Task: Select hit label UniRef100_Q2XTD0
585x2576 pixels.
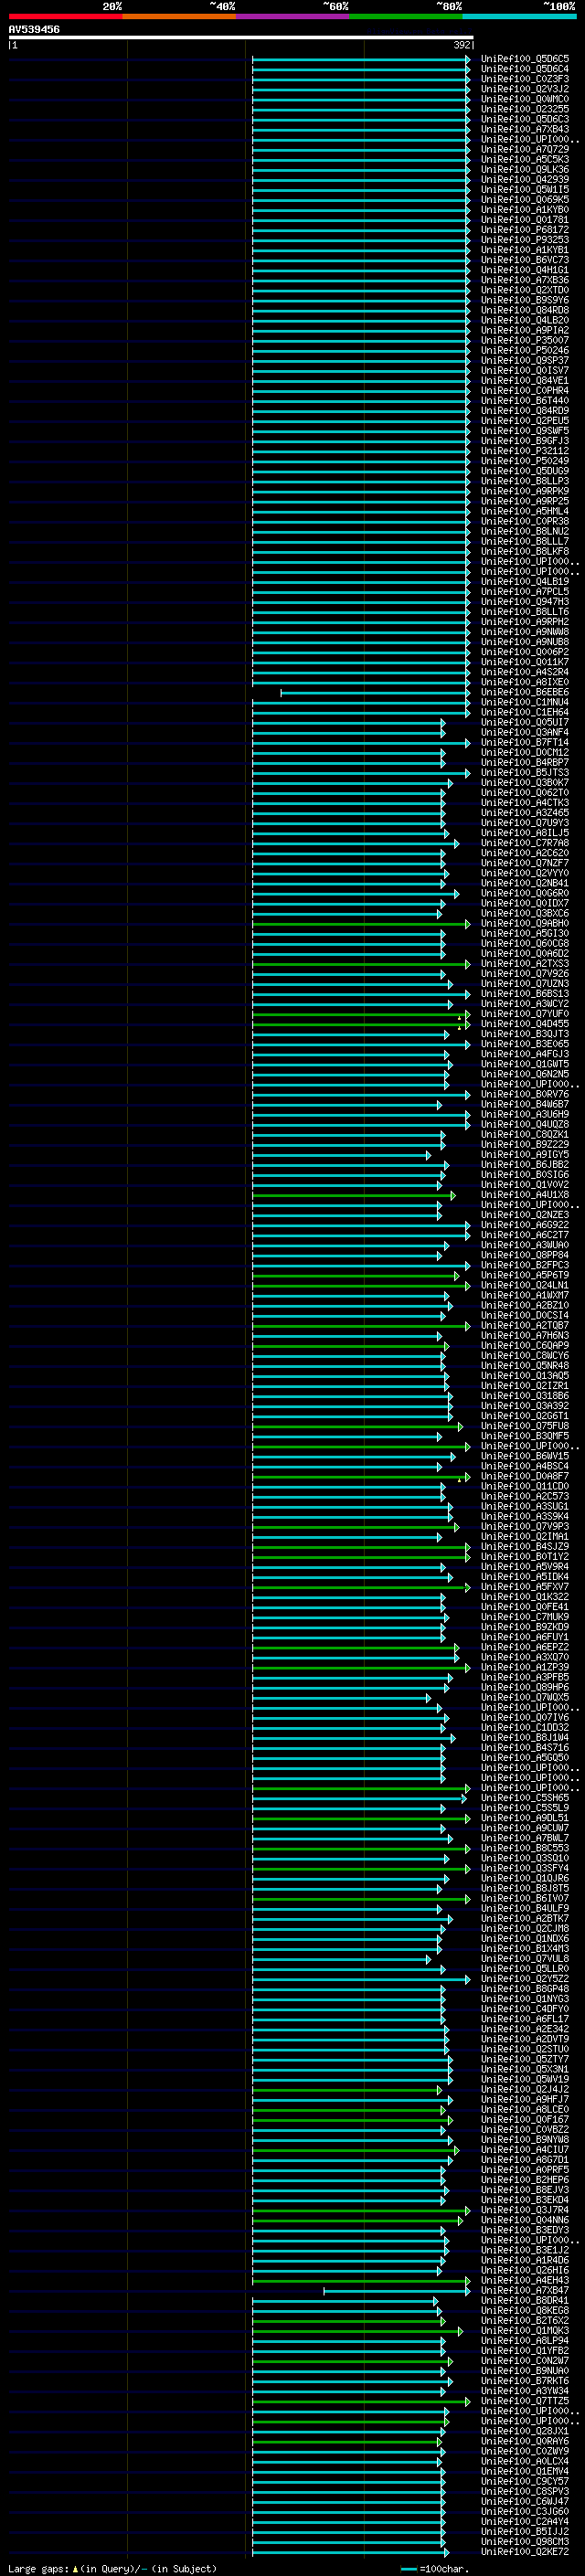Action: [525, 290]
